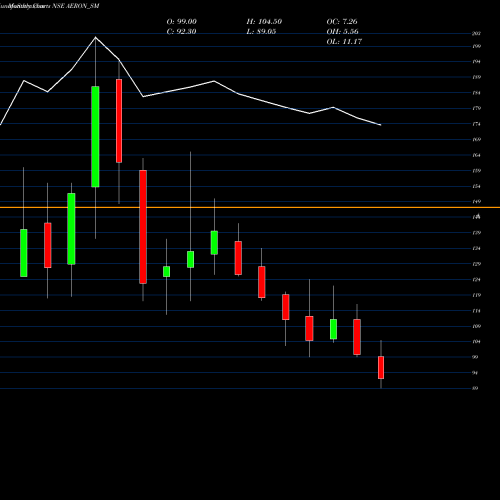500x500 pixels.
Task: Click the OL: 11.17 reading
Action: tap(344, 41)
